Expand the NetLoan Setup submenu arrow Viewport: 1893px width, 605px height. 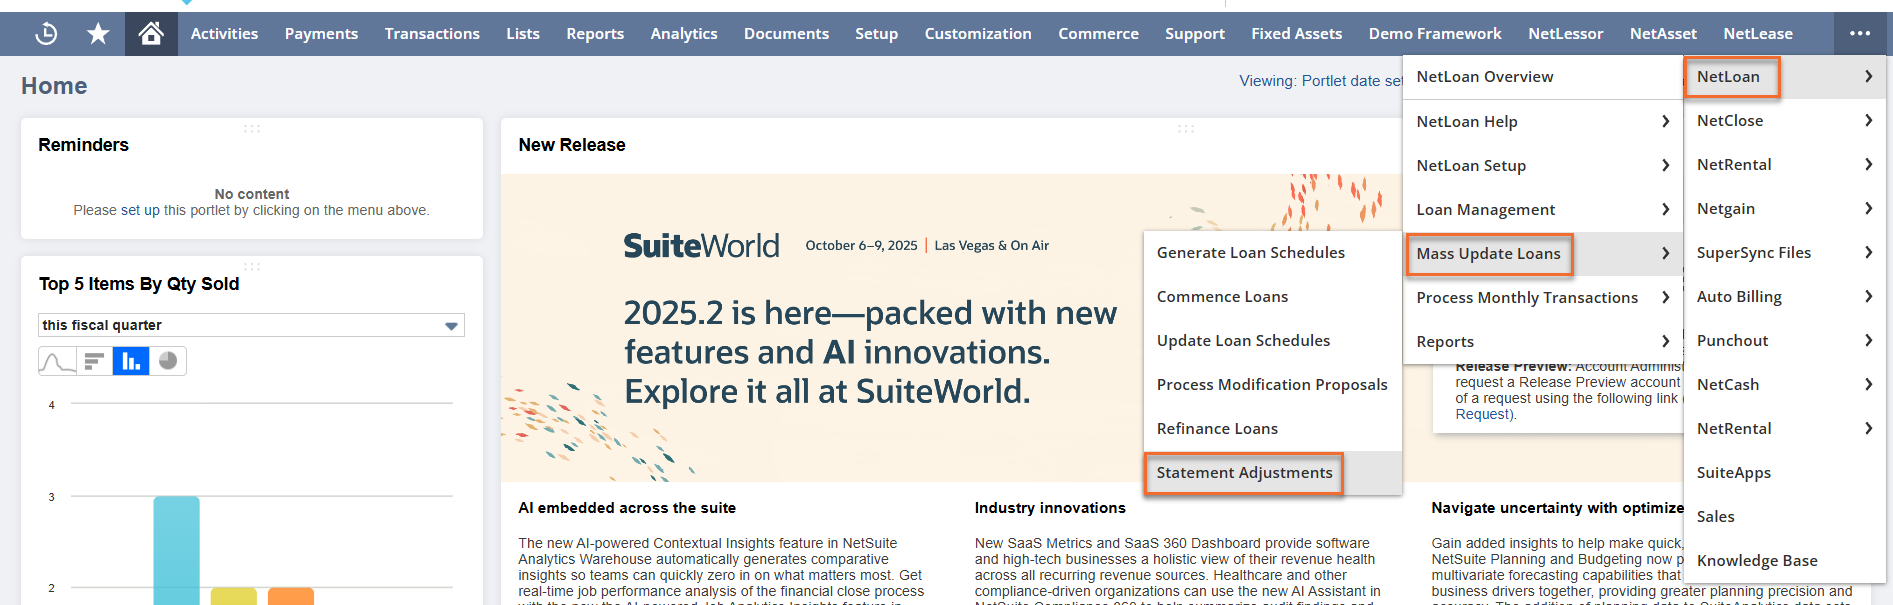[x=1665, y=165]
